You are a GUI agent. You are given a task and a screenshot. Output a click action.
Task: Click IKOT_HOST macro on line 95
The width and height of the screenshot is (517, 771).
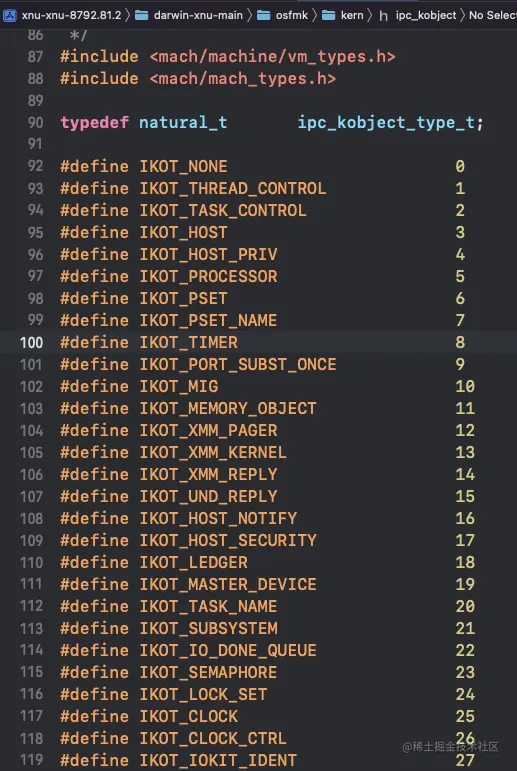[183, 232]
